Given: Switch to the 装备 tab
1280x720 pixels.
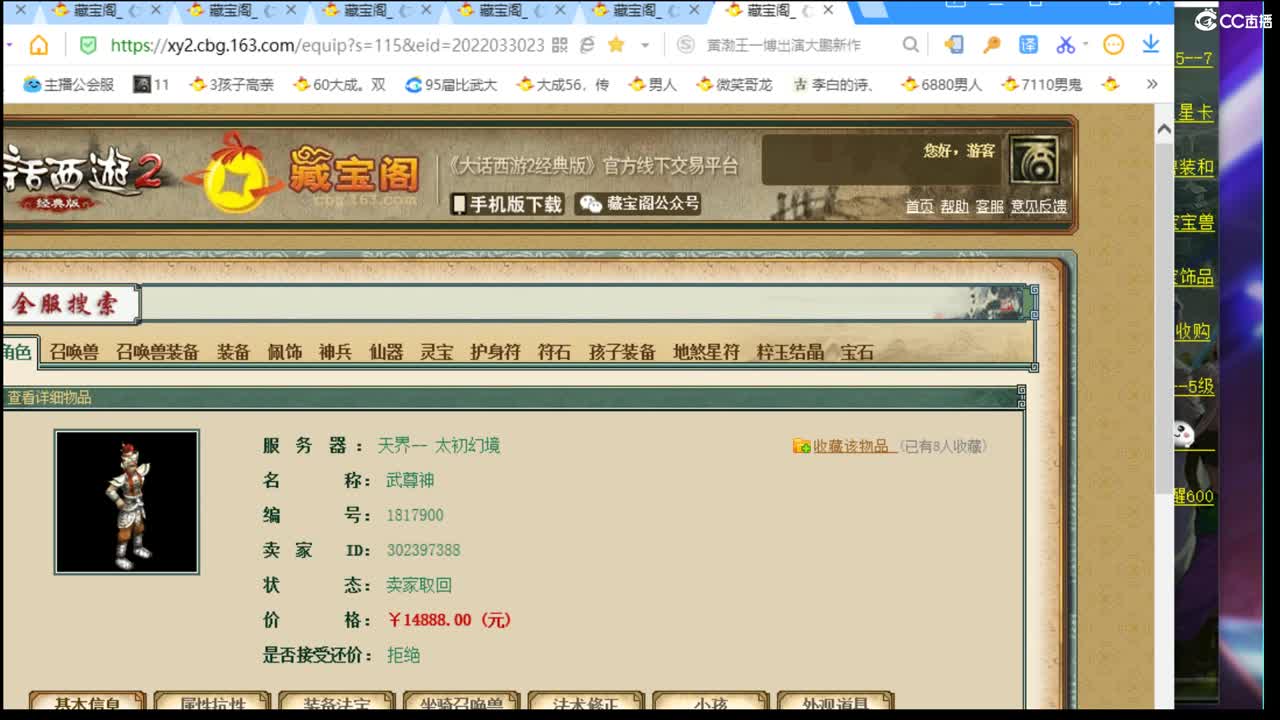Looking at the screenshot, I should [x=233, y=352].
